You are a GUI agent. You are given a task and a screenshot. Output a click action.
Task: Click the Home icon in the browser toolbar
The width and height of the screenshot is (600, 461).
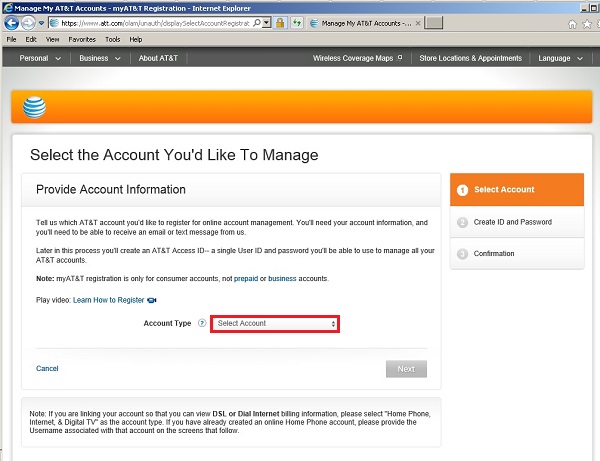pos(572,24)
